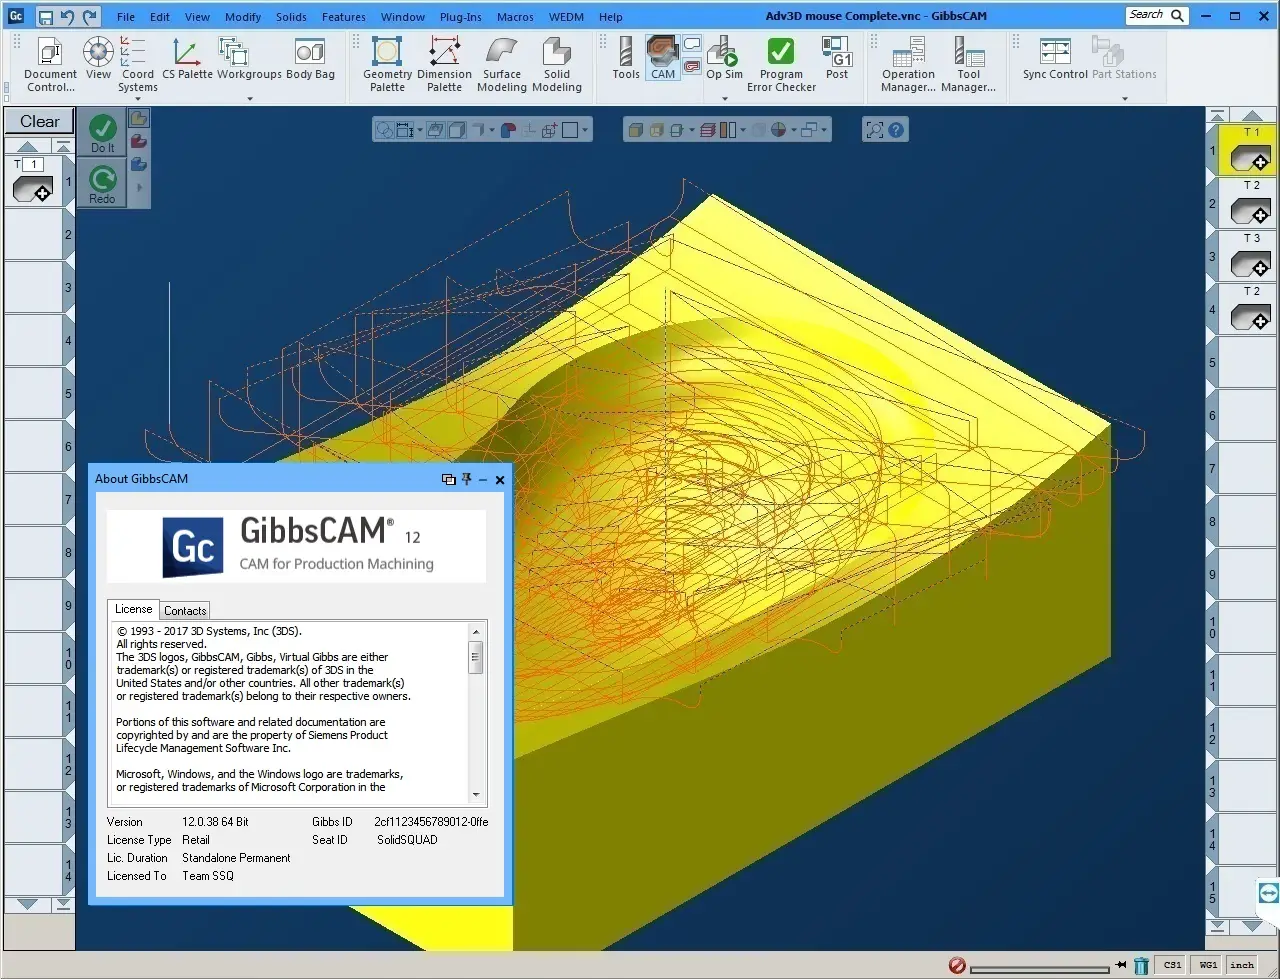Open the help icon in viewport toolbar
Screen dimensions: 1280x979
pos(896,130)
